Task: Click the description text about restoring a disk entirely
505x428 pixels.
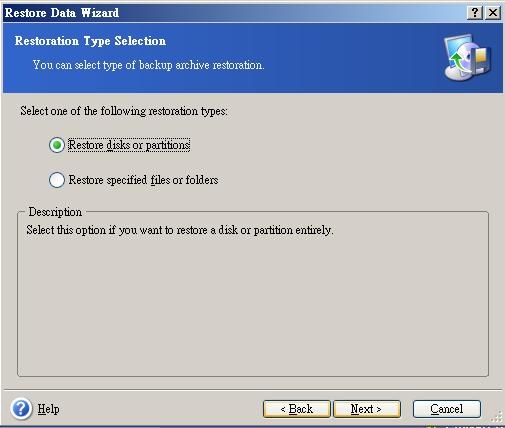Action: coord(180,230)
